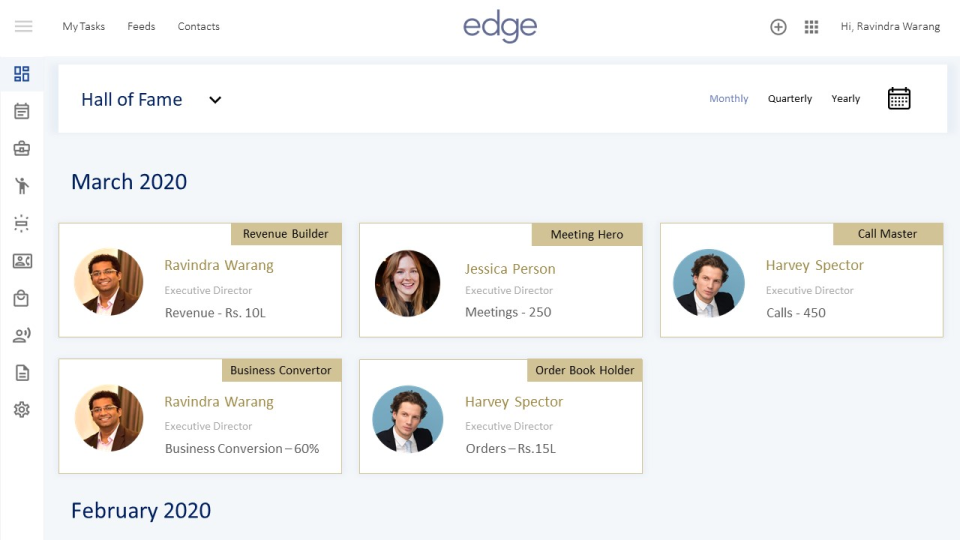
Task: Click the March 2020 heading
Action: (x=129, y=182)
